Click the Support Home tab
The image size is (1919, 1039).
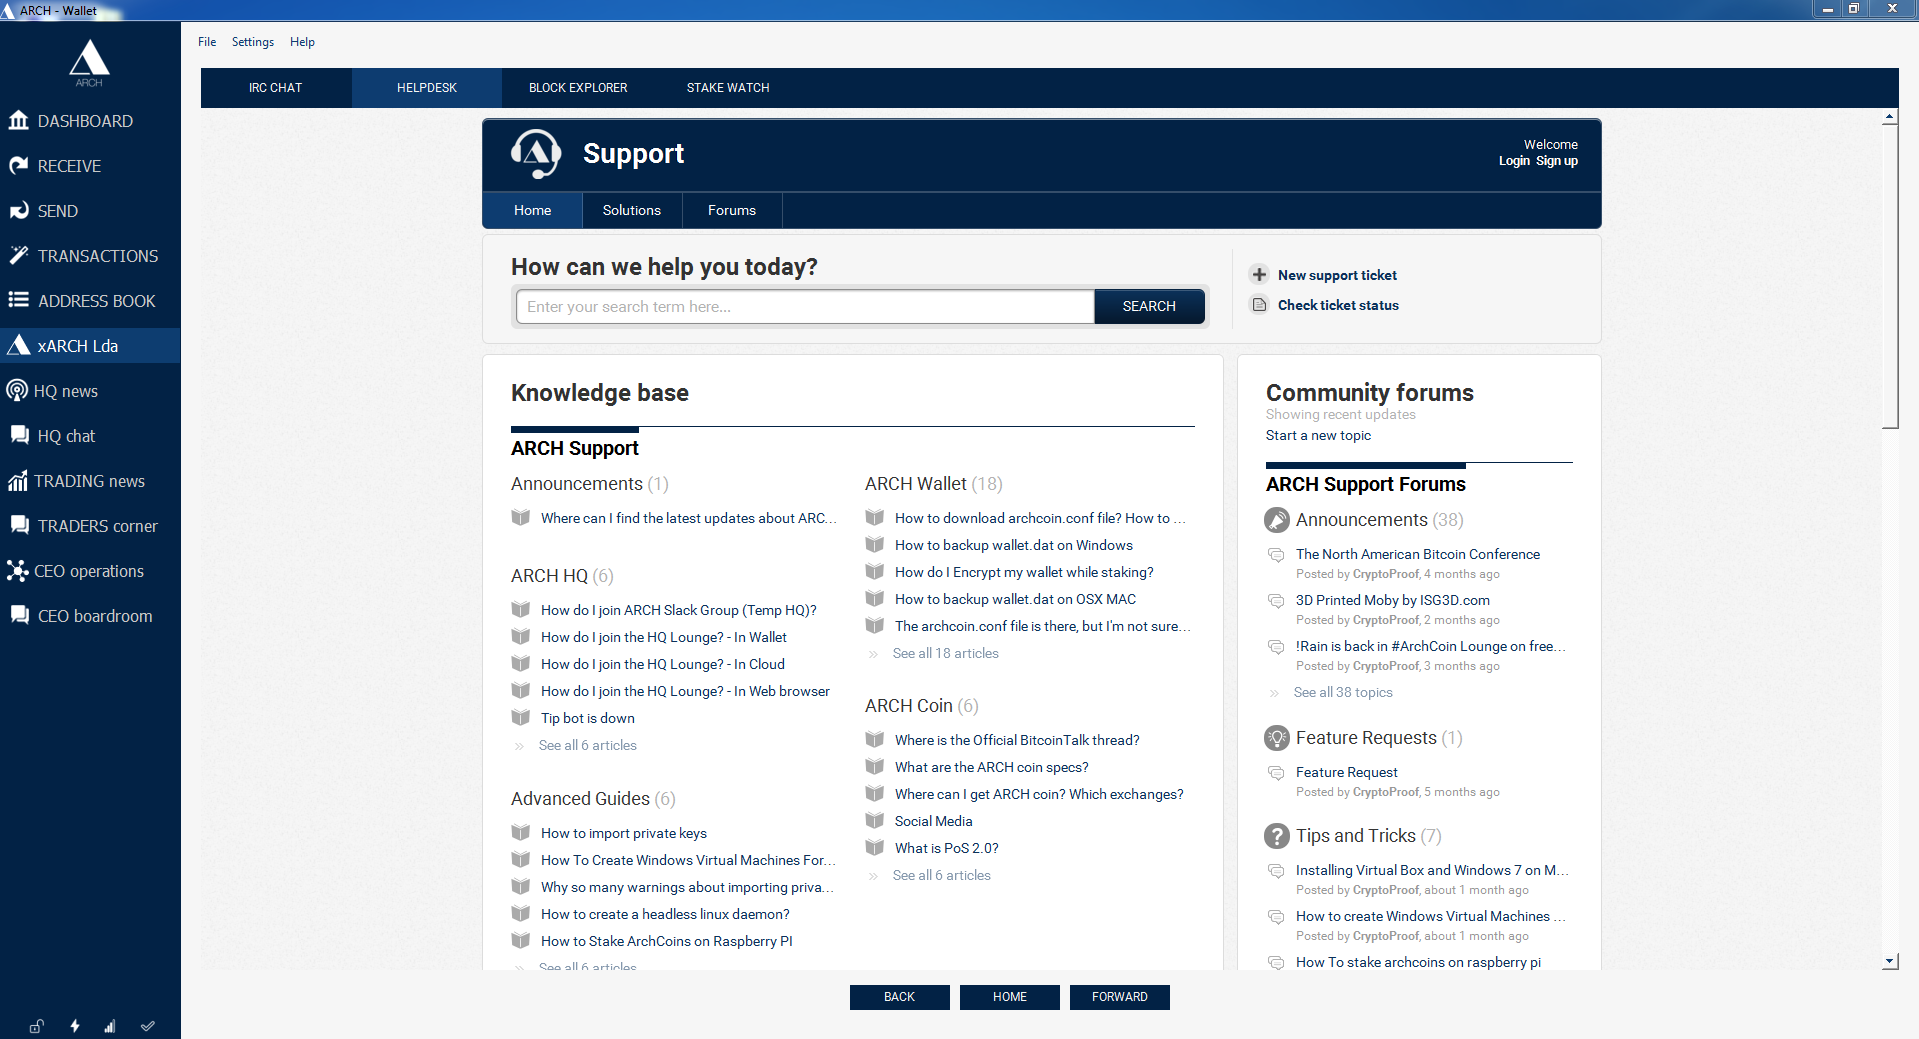[533, 210]
